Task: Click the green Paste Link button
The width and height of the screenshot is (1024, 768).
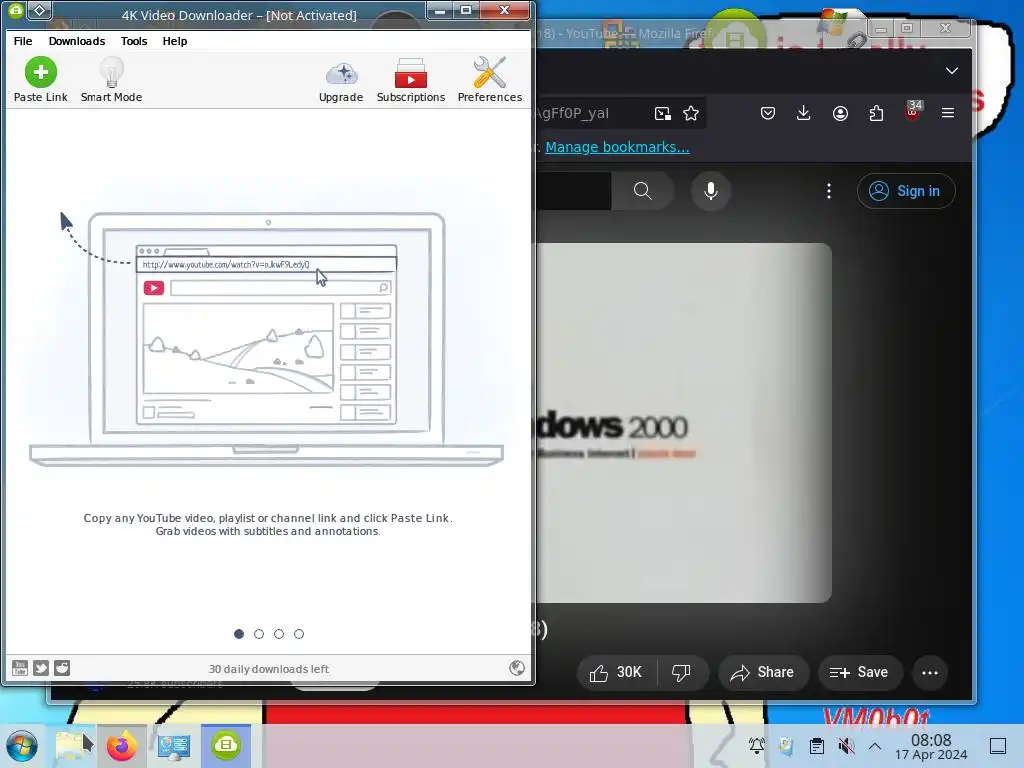Action: coord(40,80)
